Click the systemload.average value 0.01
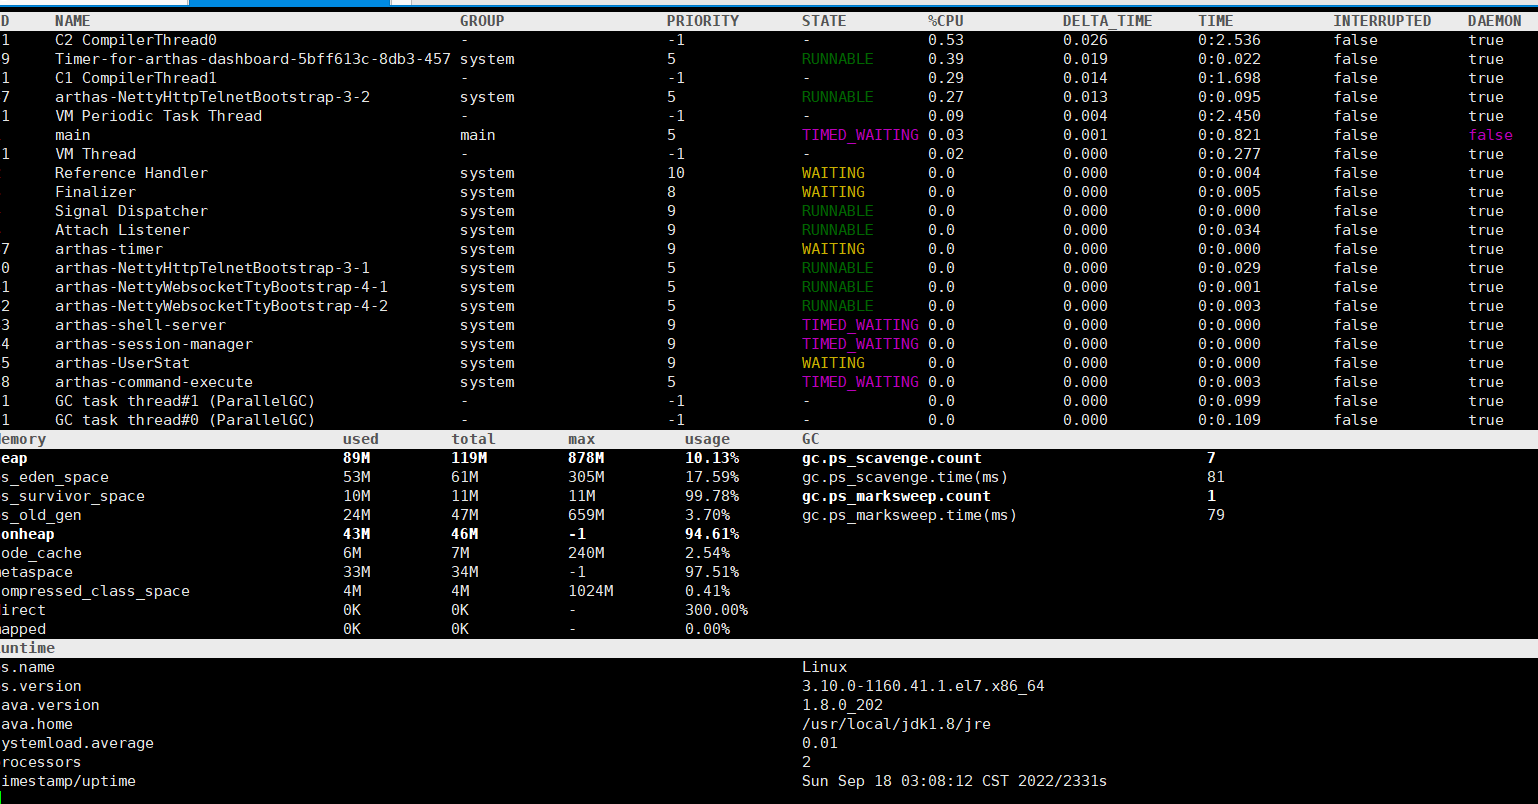Viewport: 1538px width, 804px height. (x=820, y=743)
